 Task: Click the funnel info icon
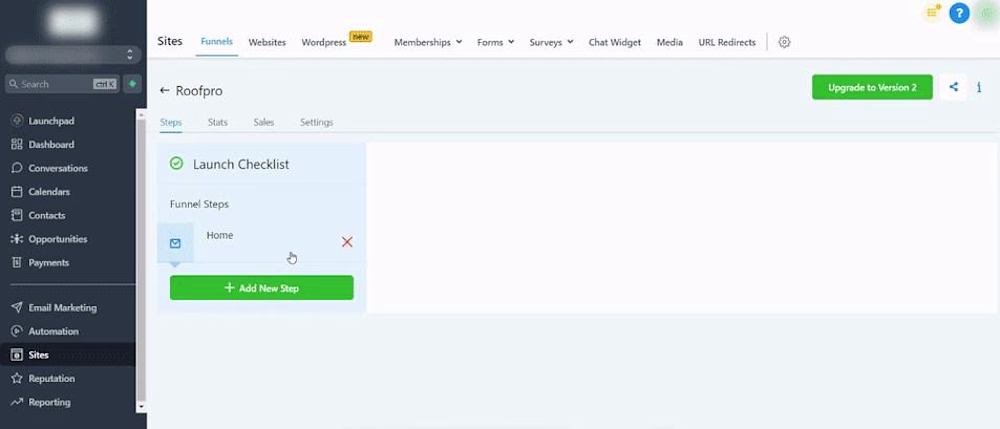click(x=979, y=87)
